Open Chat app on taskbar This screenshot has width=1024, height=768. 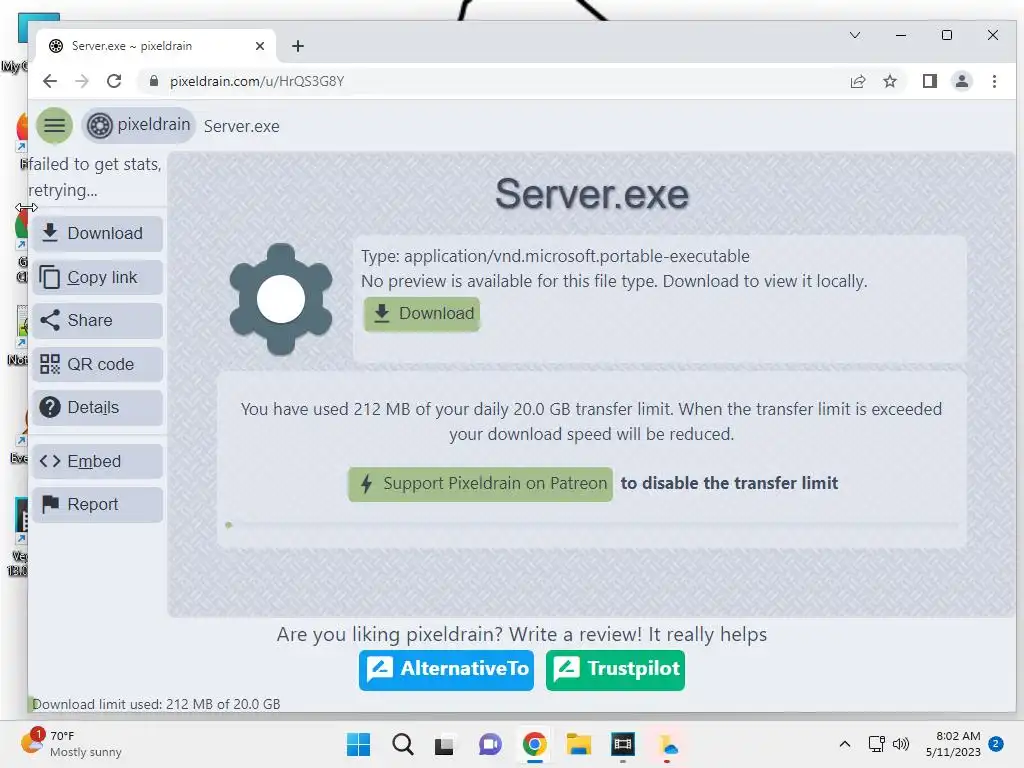tap(490, 744)
